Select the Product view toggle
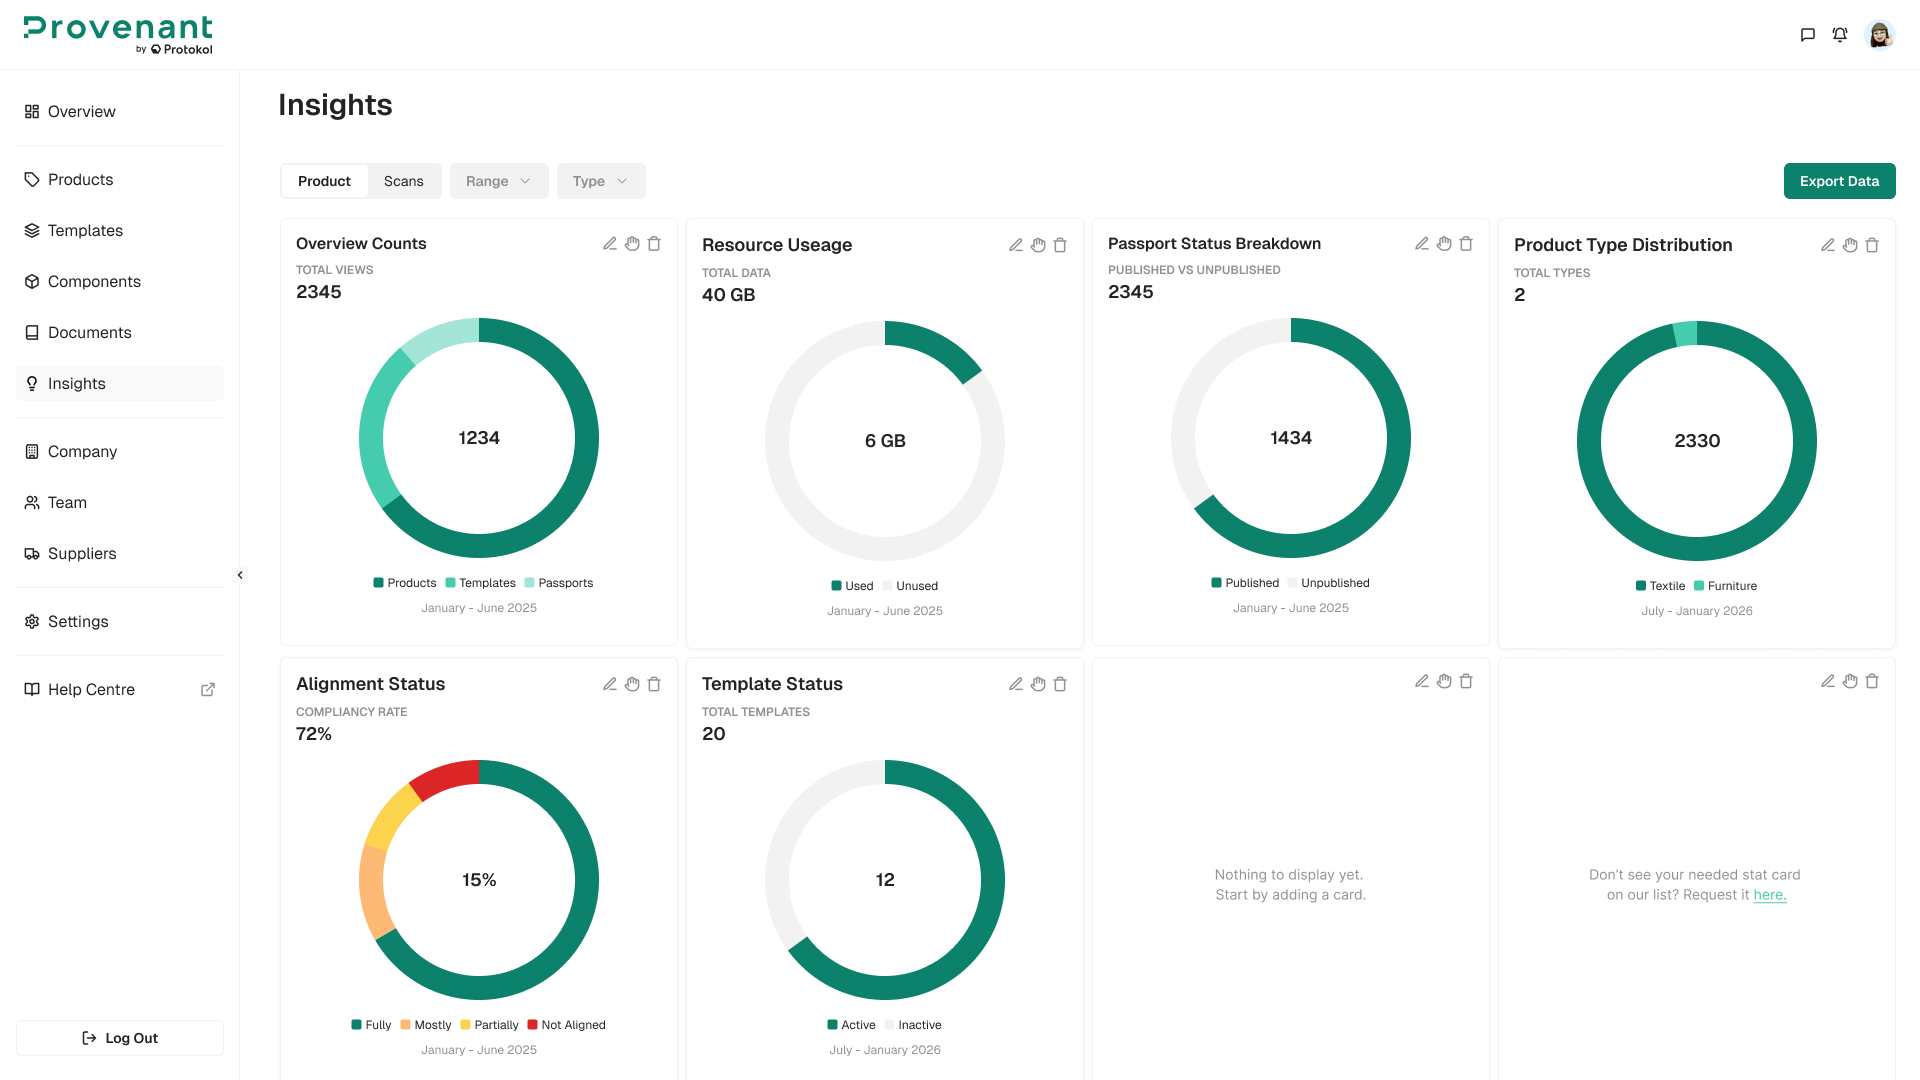The width and height of the screenshot is (1920, 1080). click(324, 181)
